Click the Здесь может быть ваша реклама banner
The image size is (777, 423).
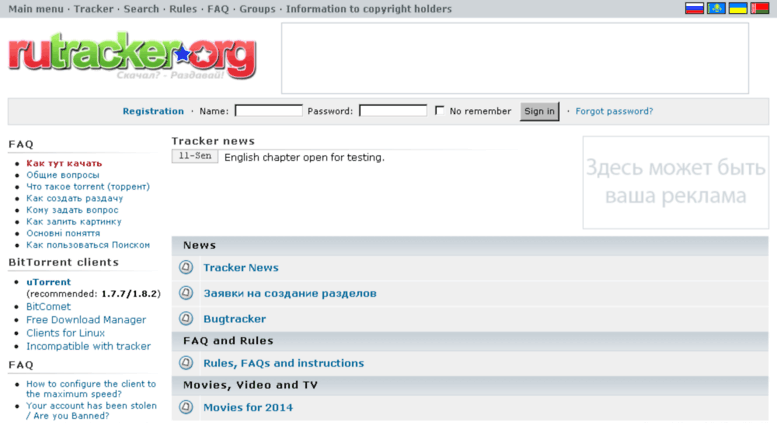[676, 182]
